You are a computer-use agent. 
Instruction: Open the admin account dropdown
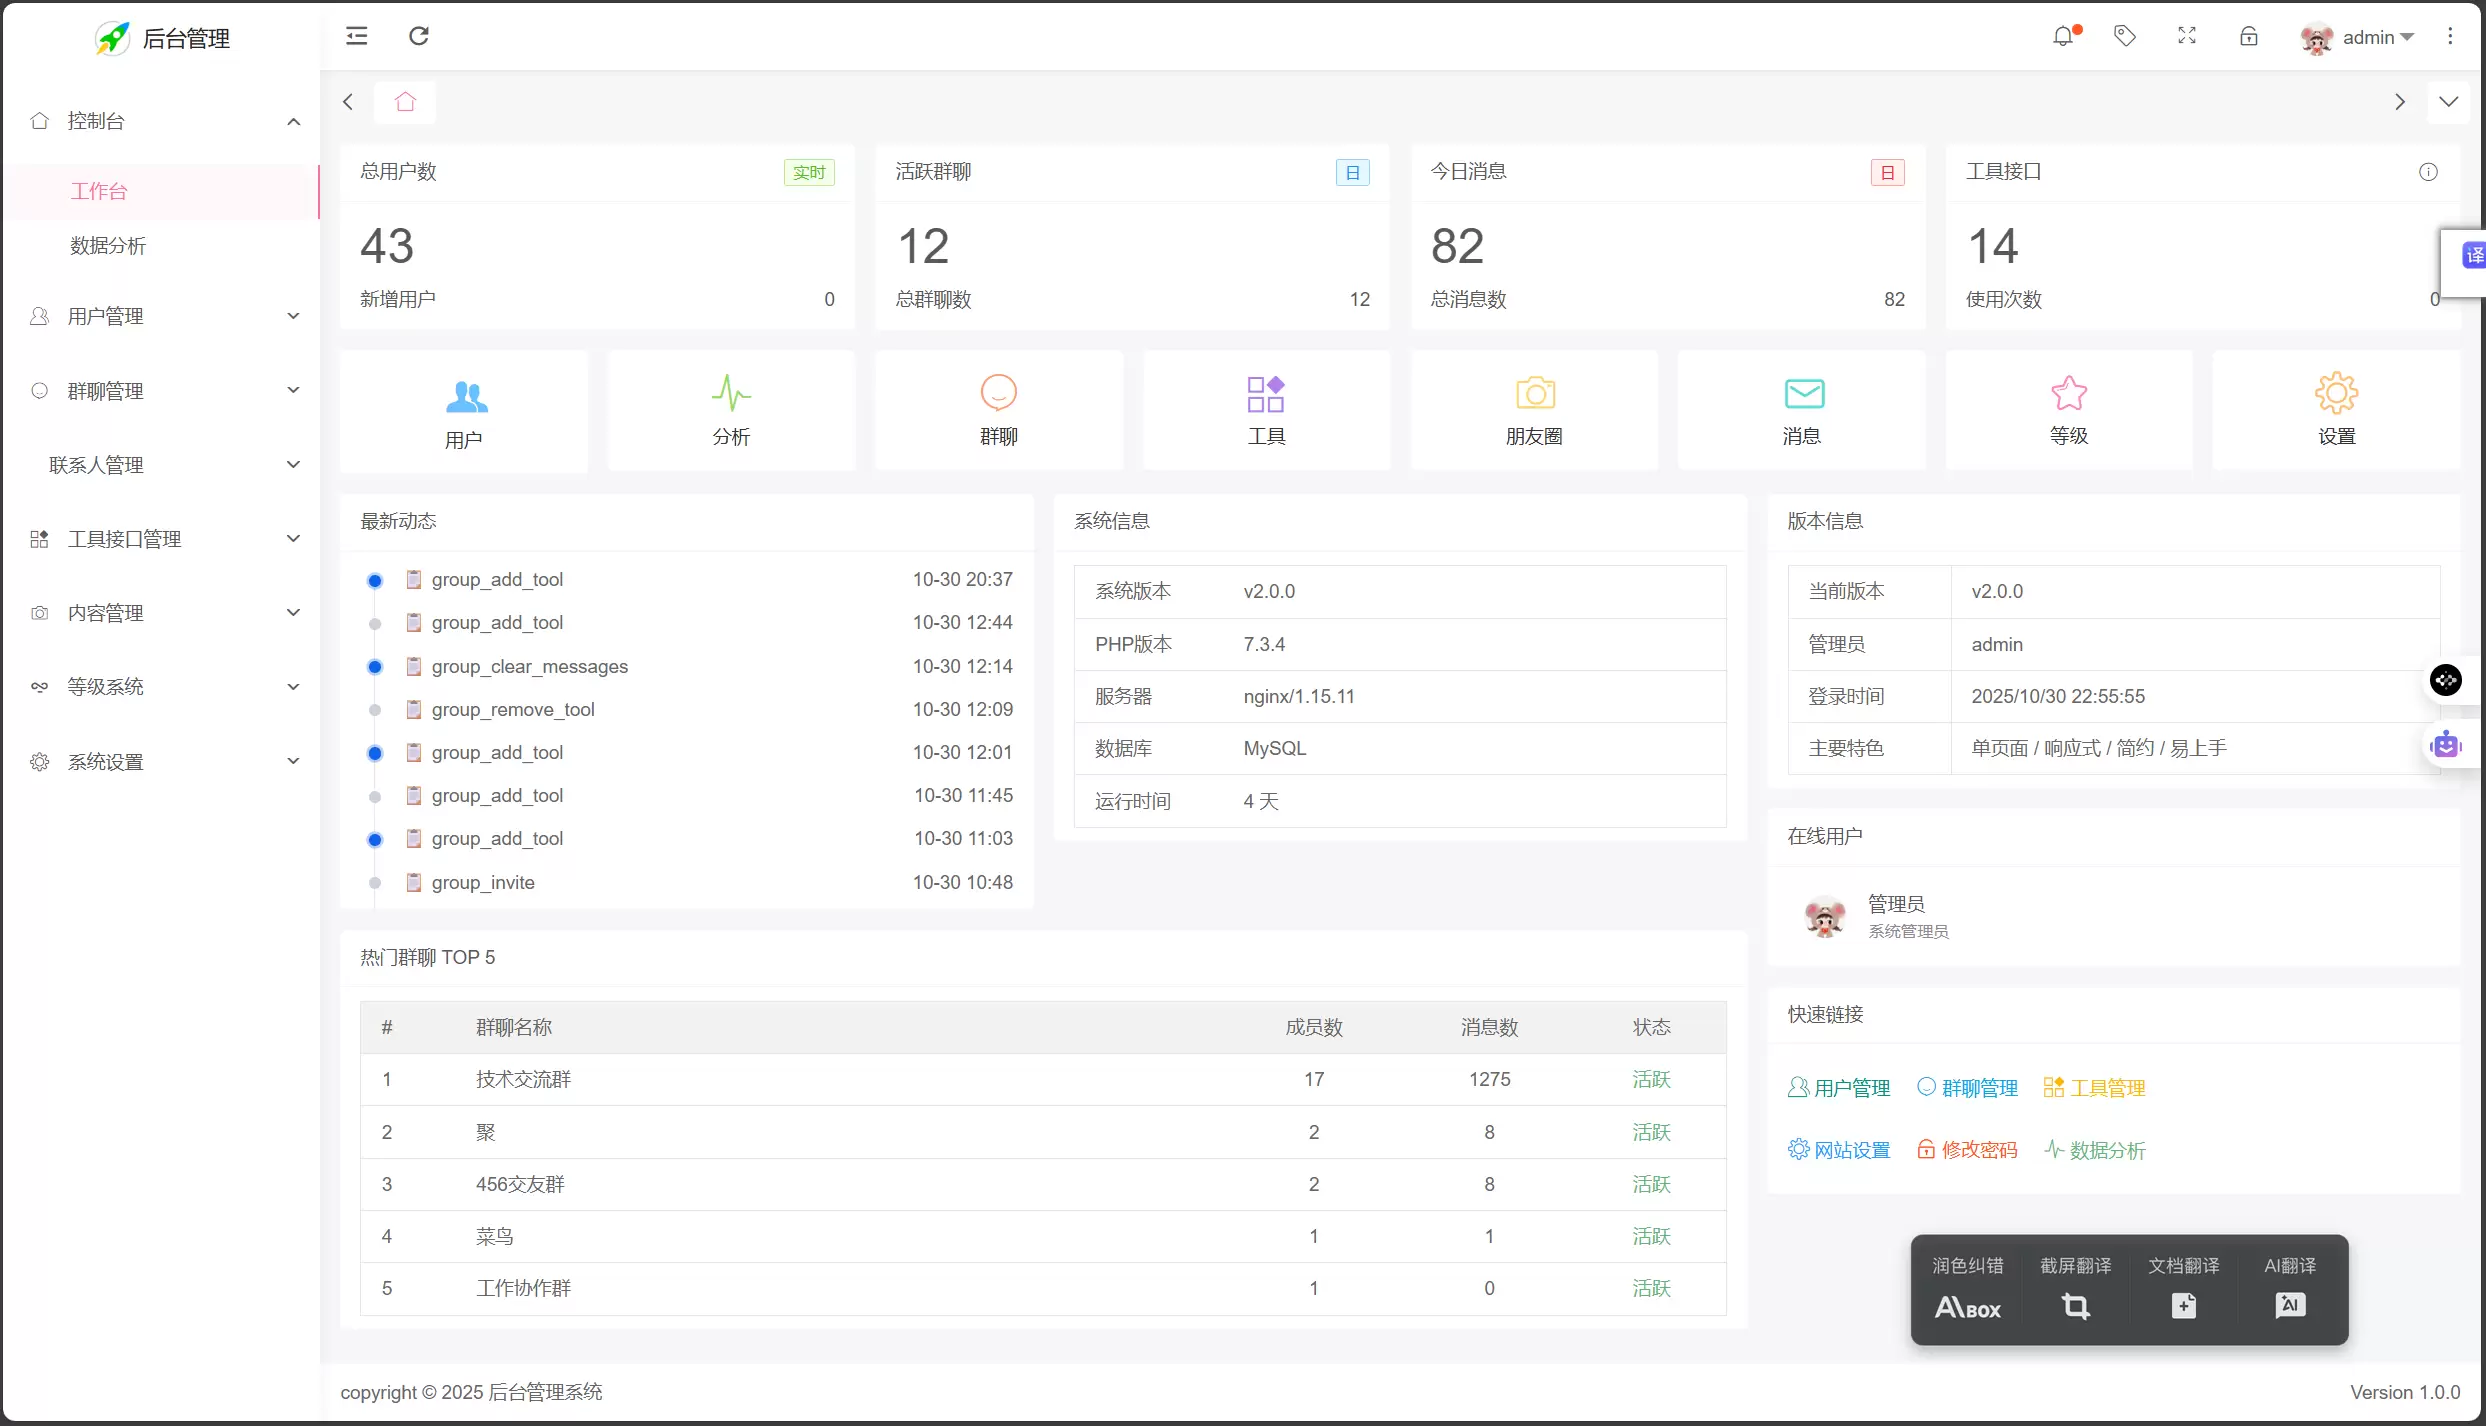point(2368,36)
